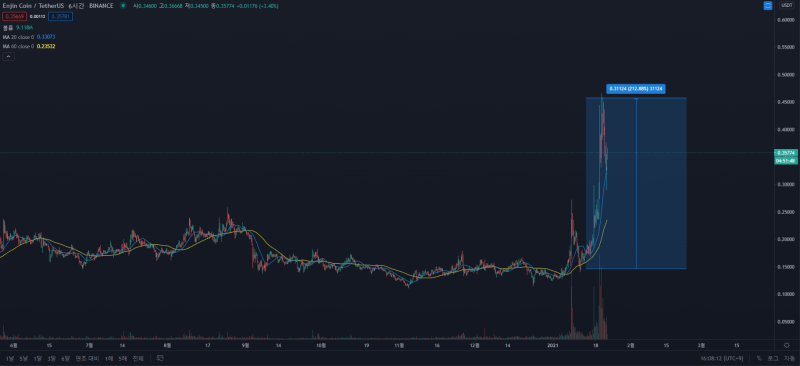Open the timezone menu showing 16:08:12 (UTC+9)
The height and width of the screenshot is (366, 800).
tap(721, 358)
